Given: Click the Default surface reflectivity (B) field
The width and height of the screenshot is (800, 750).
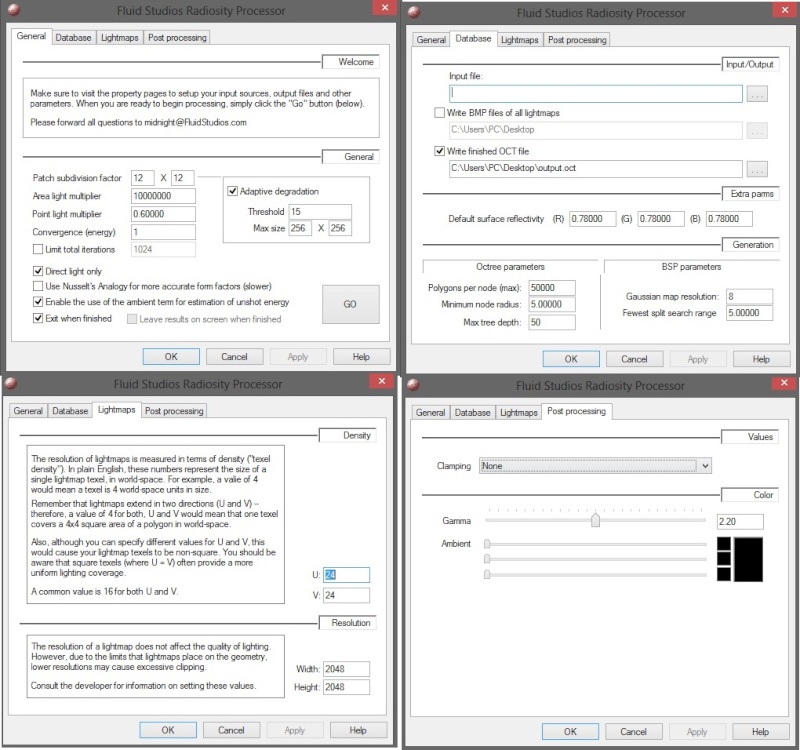Looking at the screenshot, I should click(x=730, y=219).
